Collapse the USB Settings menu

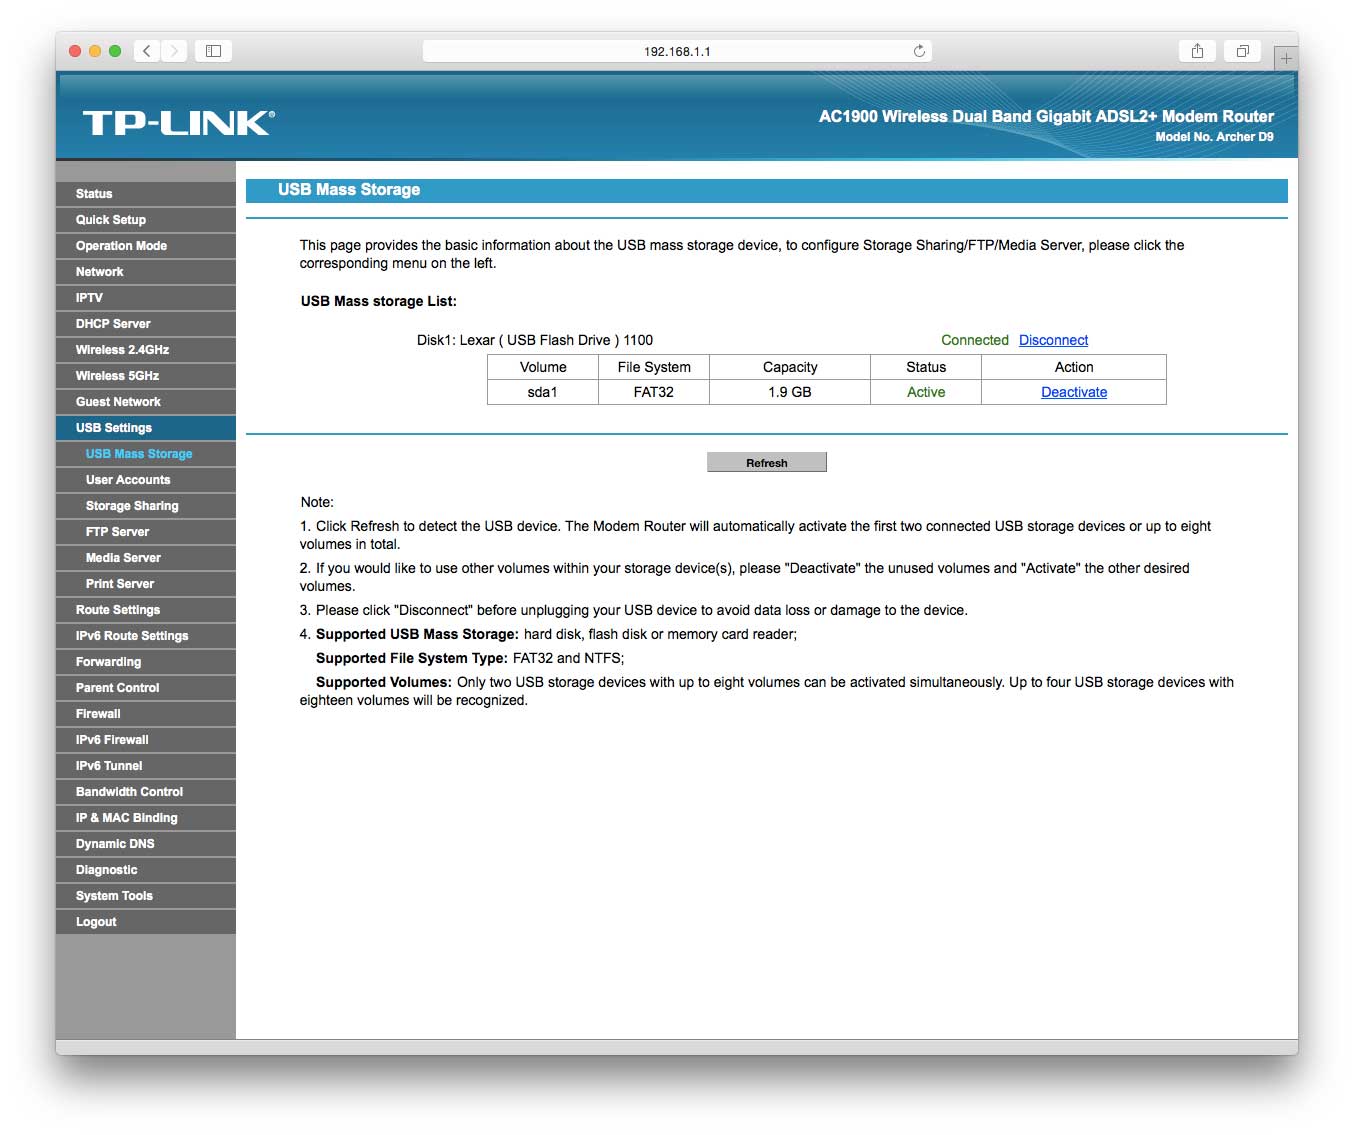click(x=146, y=428)
